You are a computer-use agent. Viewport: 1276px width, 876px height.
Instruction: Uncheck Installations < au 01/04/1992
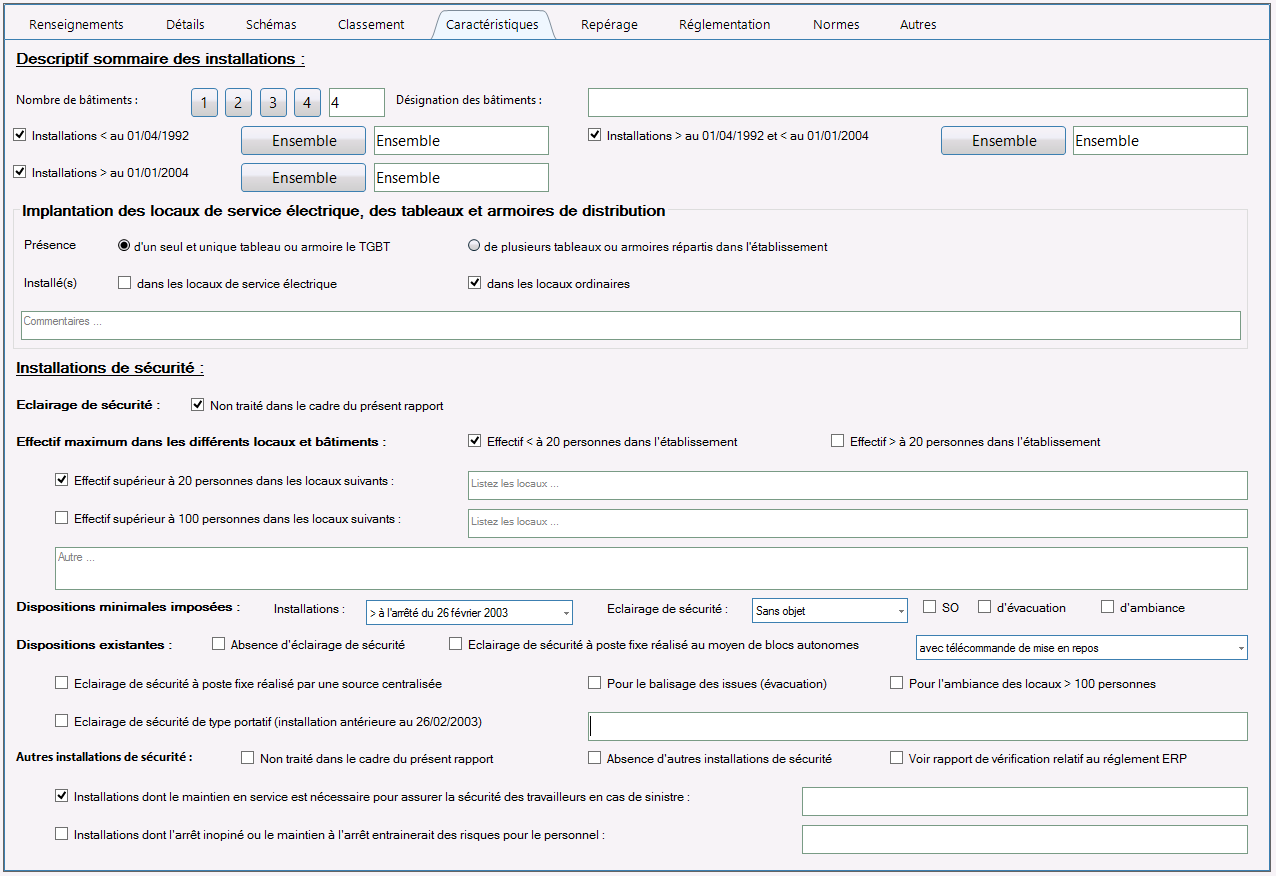point(21,135)
